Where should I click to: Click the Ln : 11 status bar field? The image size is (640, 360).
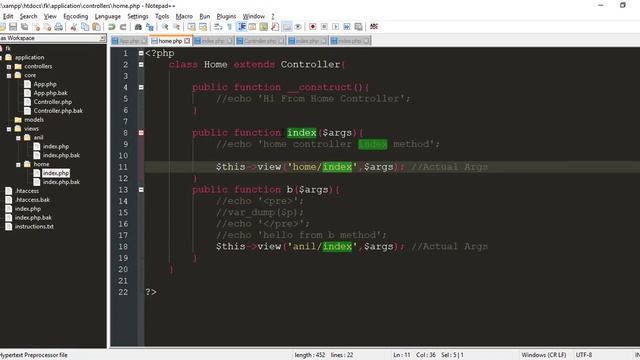pos(402,355)
